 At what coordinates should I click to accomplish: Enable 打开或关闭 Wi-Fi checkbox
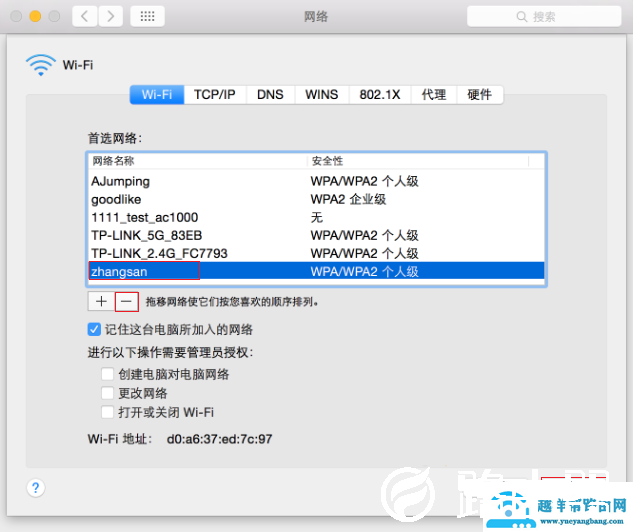(107, 412)
